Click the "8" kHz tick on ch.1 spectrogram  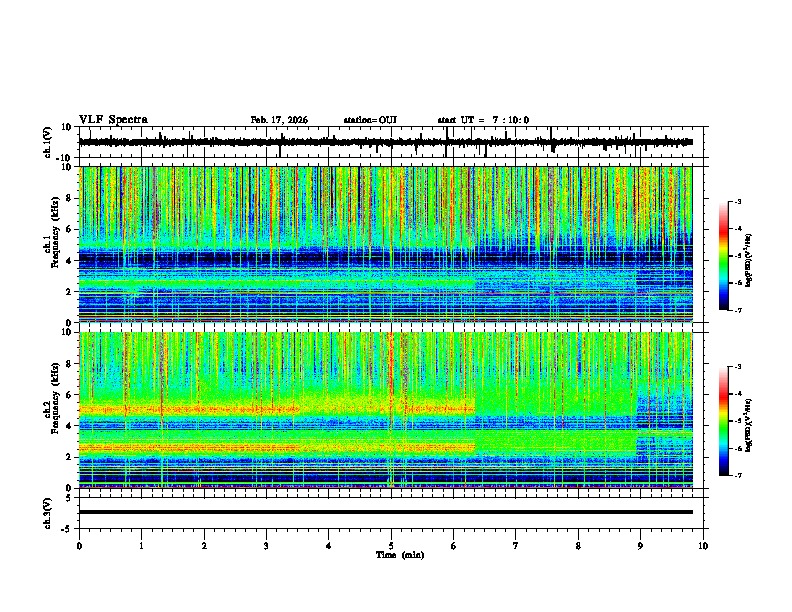(x=70, y=198)
